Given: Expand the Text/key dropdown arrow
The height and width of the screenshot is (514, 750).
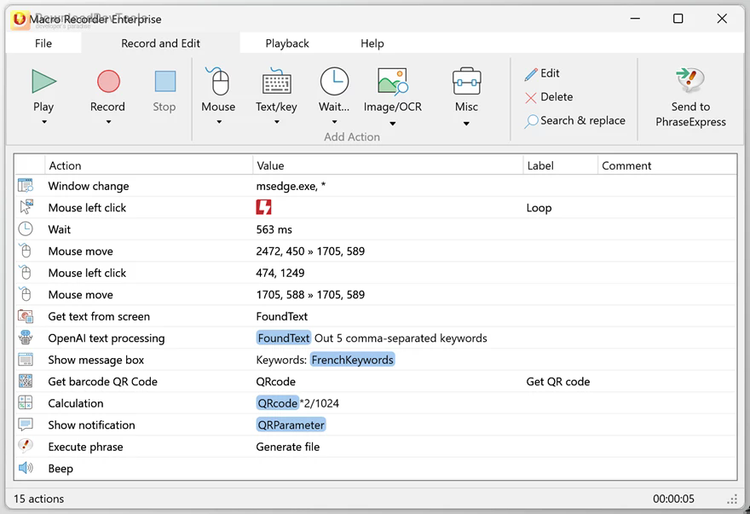Looking at the screenshot, I should click(276, 122).
